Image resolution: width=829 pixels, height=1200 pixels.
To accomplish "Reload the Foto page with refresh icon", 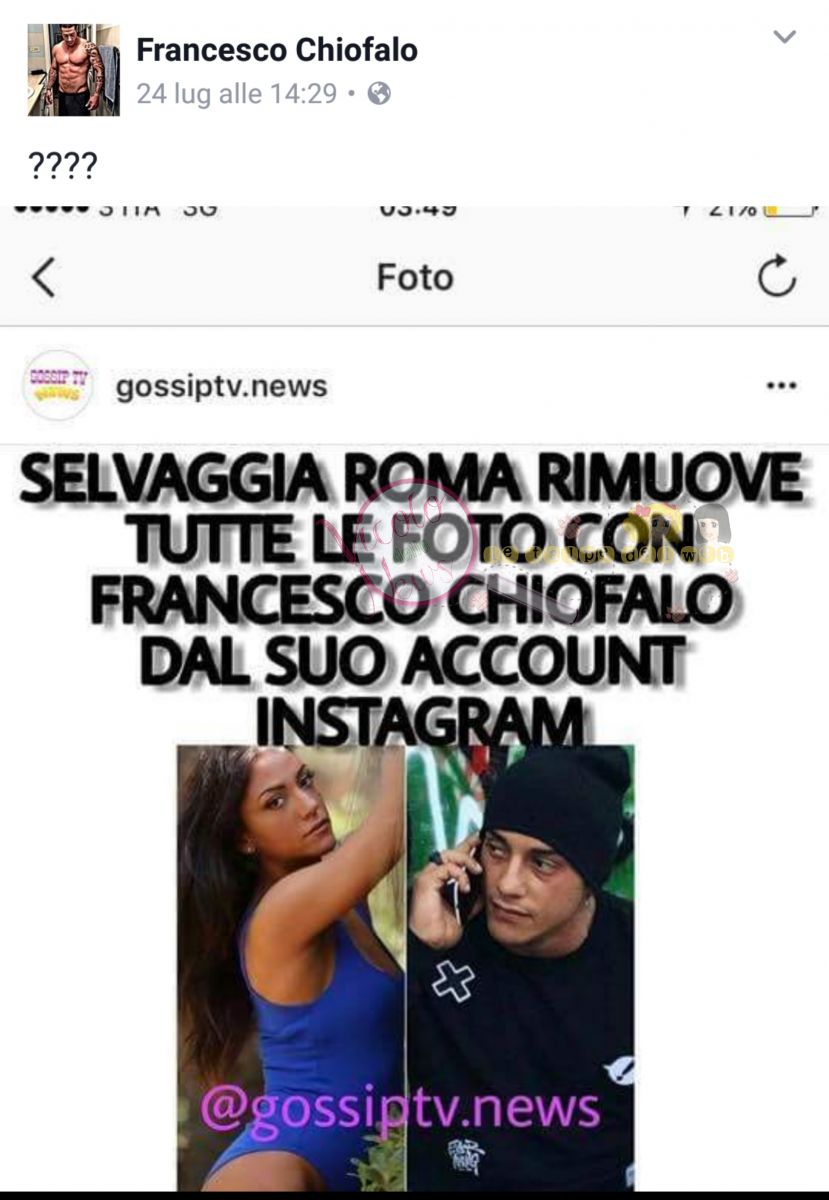I will coord(776,277).
